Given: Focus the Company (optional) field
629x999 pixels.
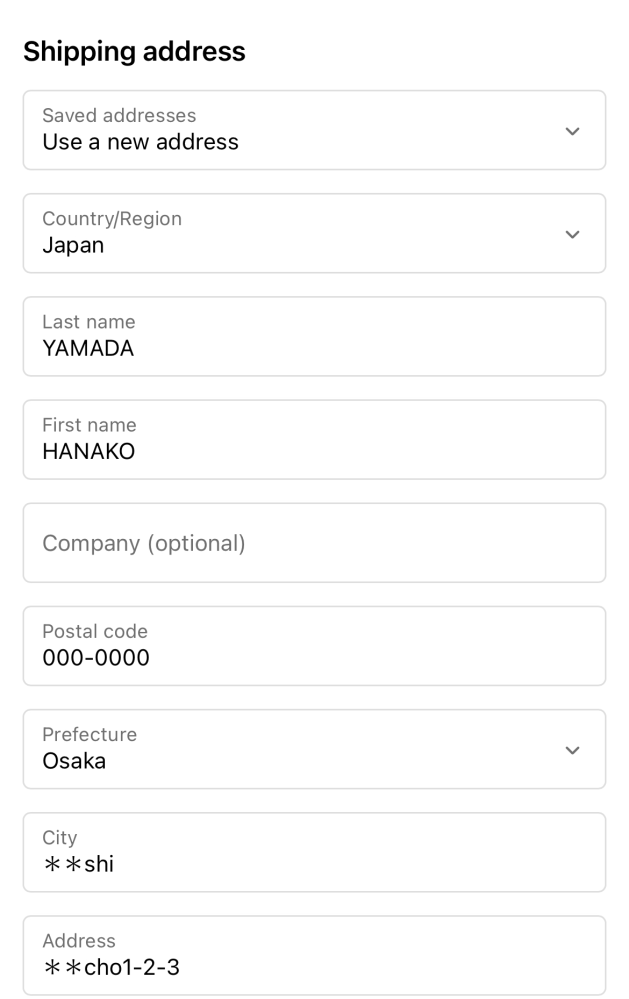Looking at the screenshot, I should 314,543.
